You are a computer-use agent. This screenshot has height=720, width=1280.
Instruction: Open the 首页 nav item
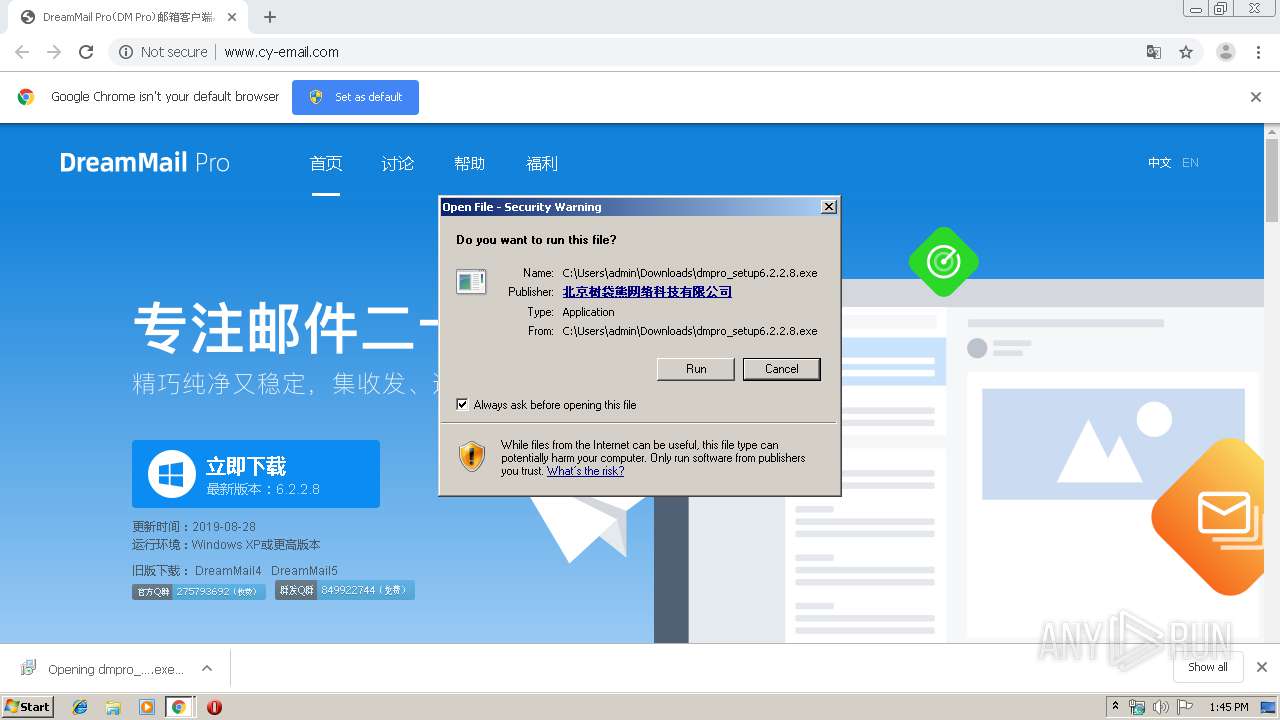tap(326, 164)
